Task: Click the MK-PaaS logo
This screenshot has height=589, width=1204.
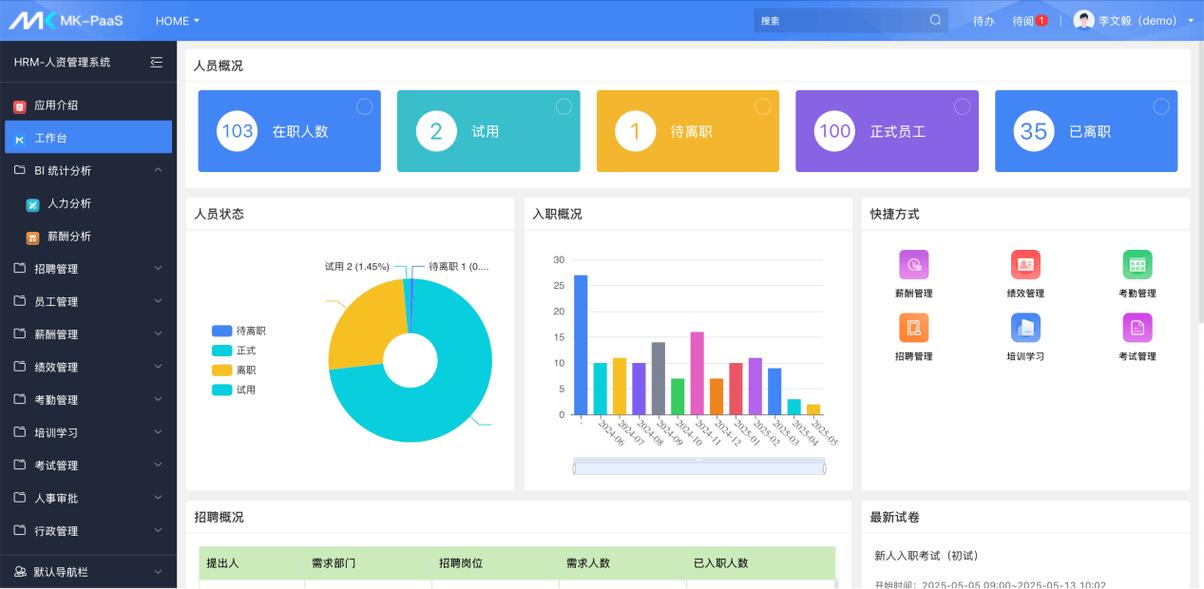Action: point(66,20)
